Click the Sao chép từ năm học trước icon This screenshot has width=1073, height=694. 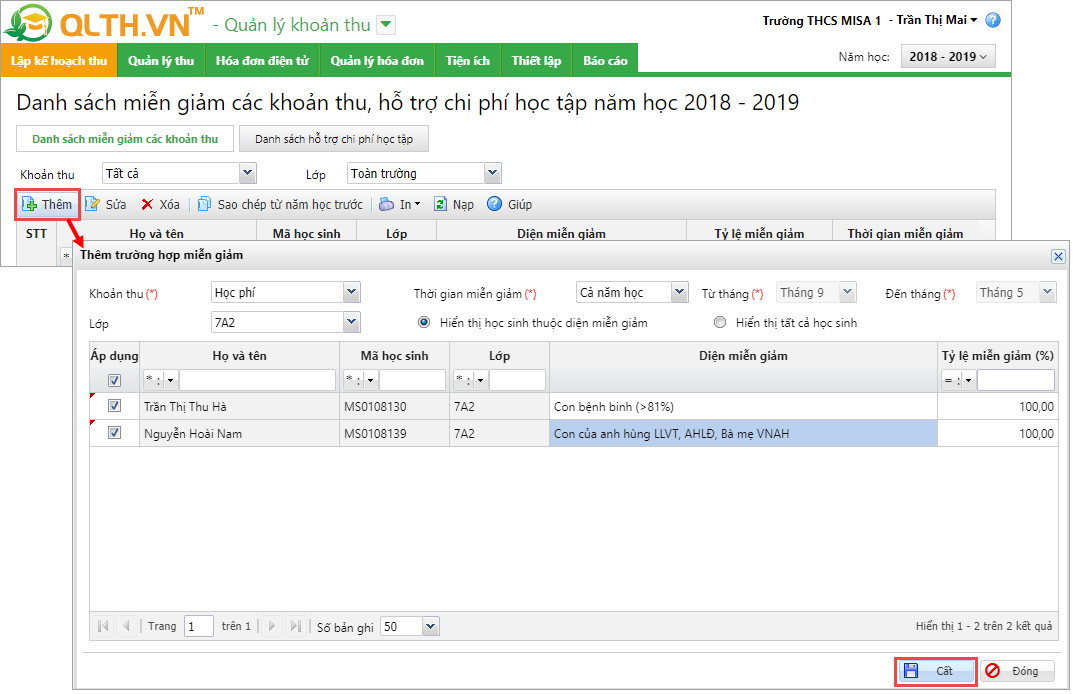tap(205, 204)
